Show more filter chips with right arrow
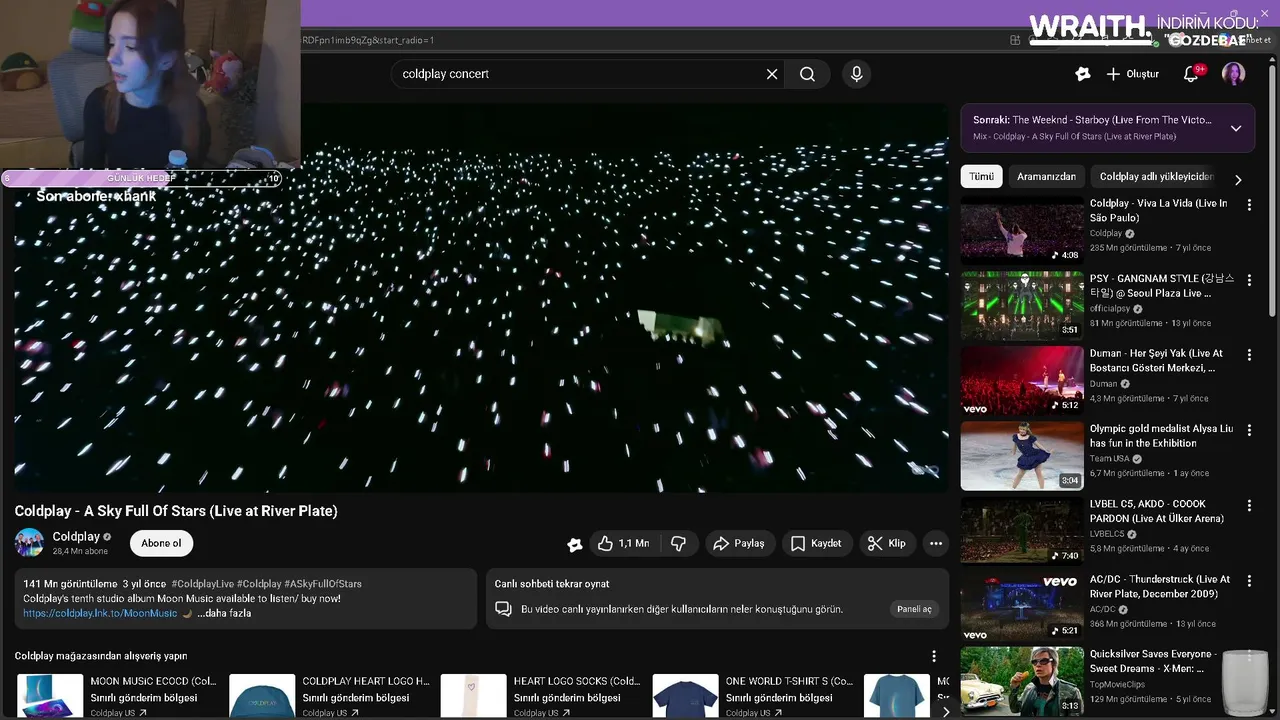1280x720 pixels. 1238,180
